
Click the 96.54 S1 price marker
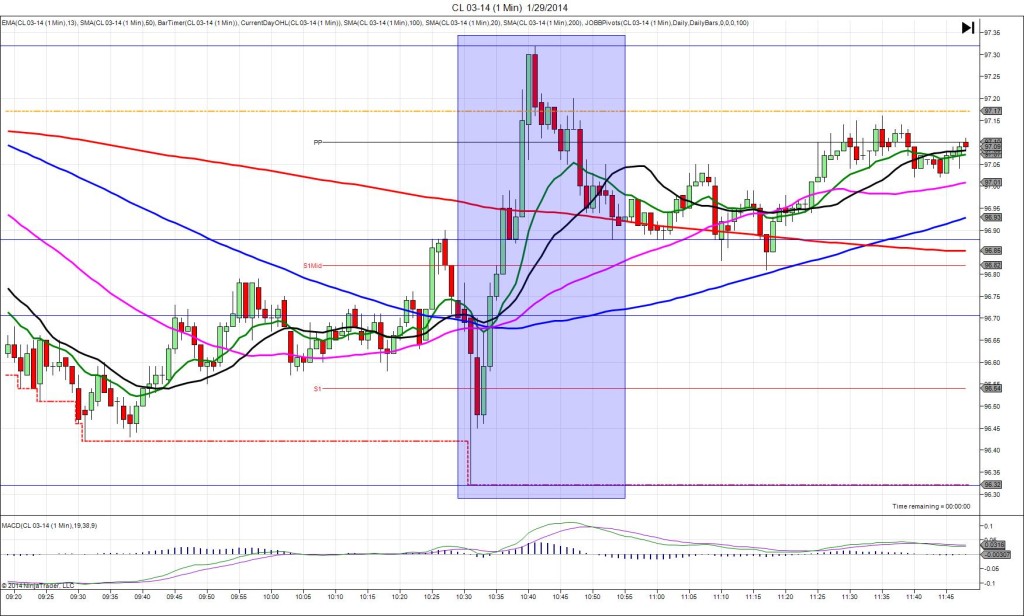[992, 388]
